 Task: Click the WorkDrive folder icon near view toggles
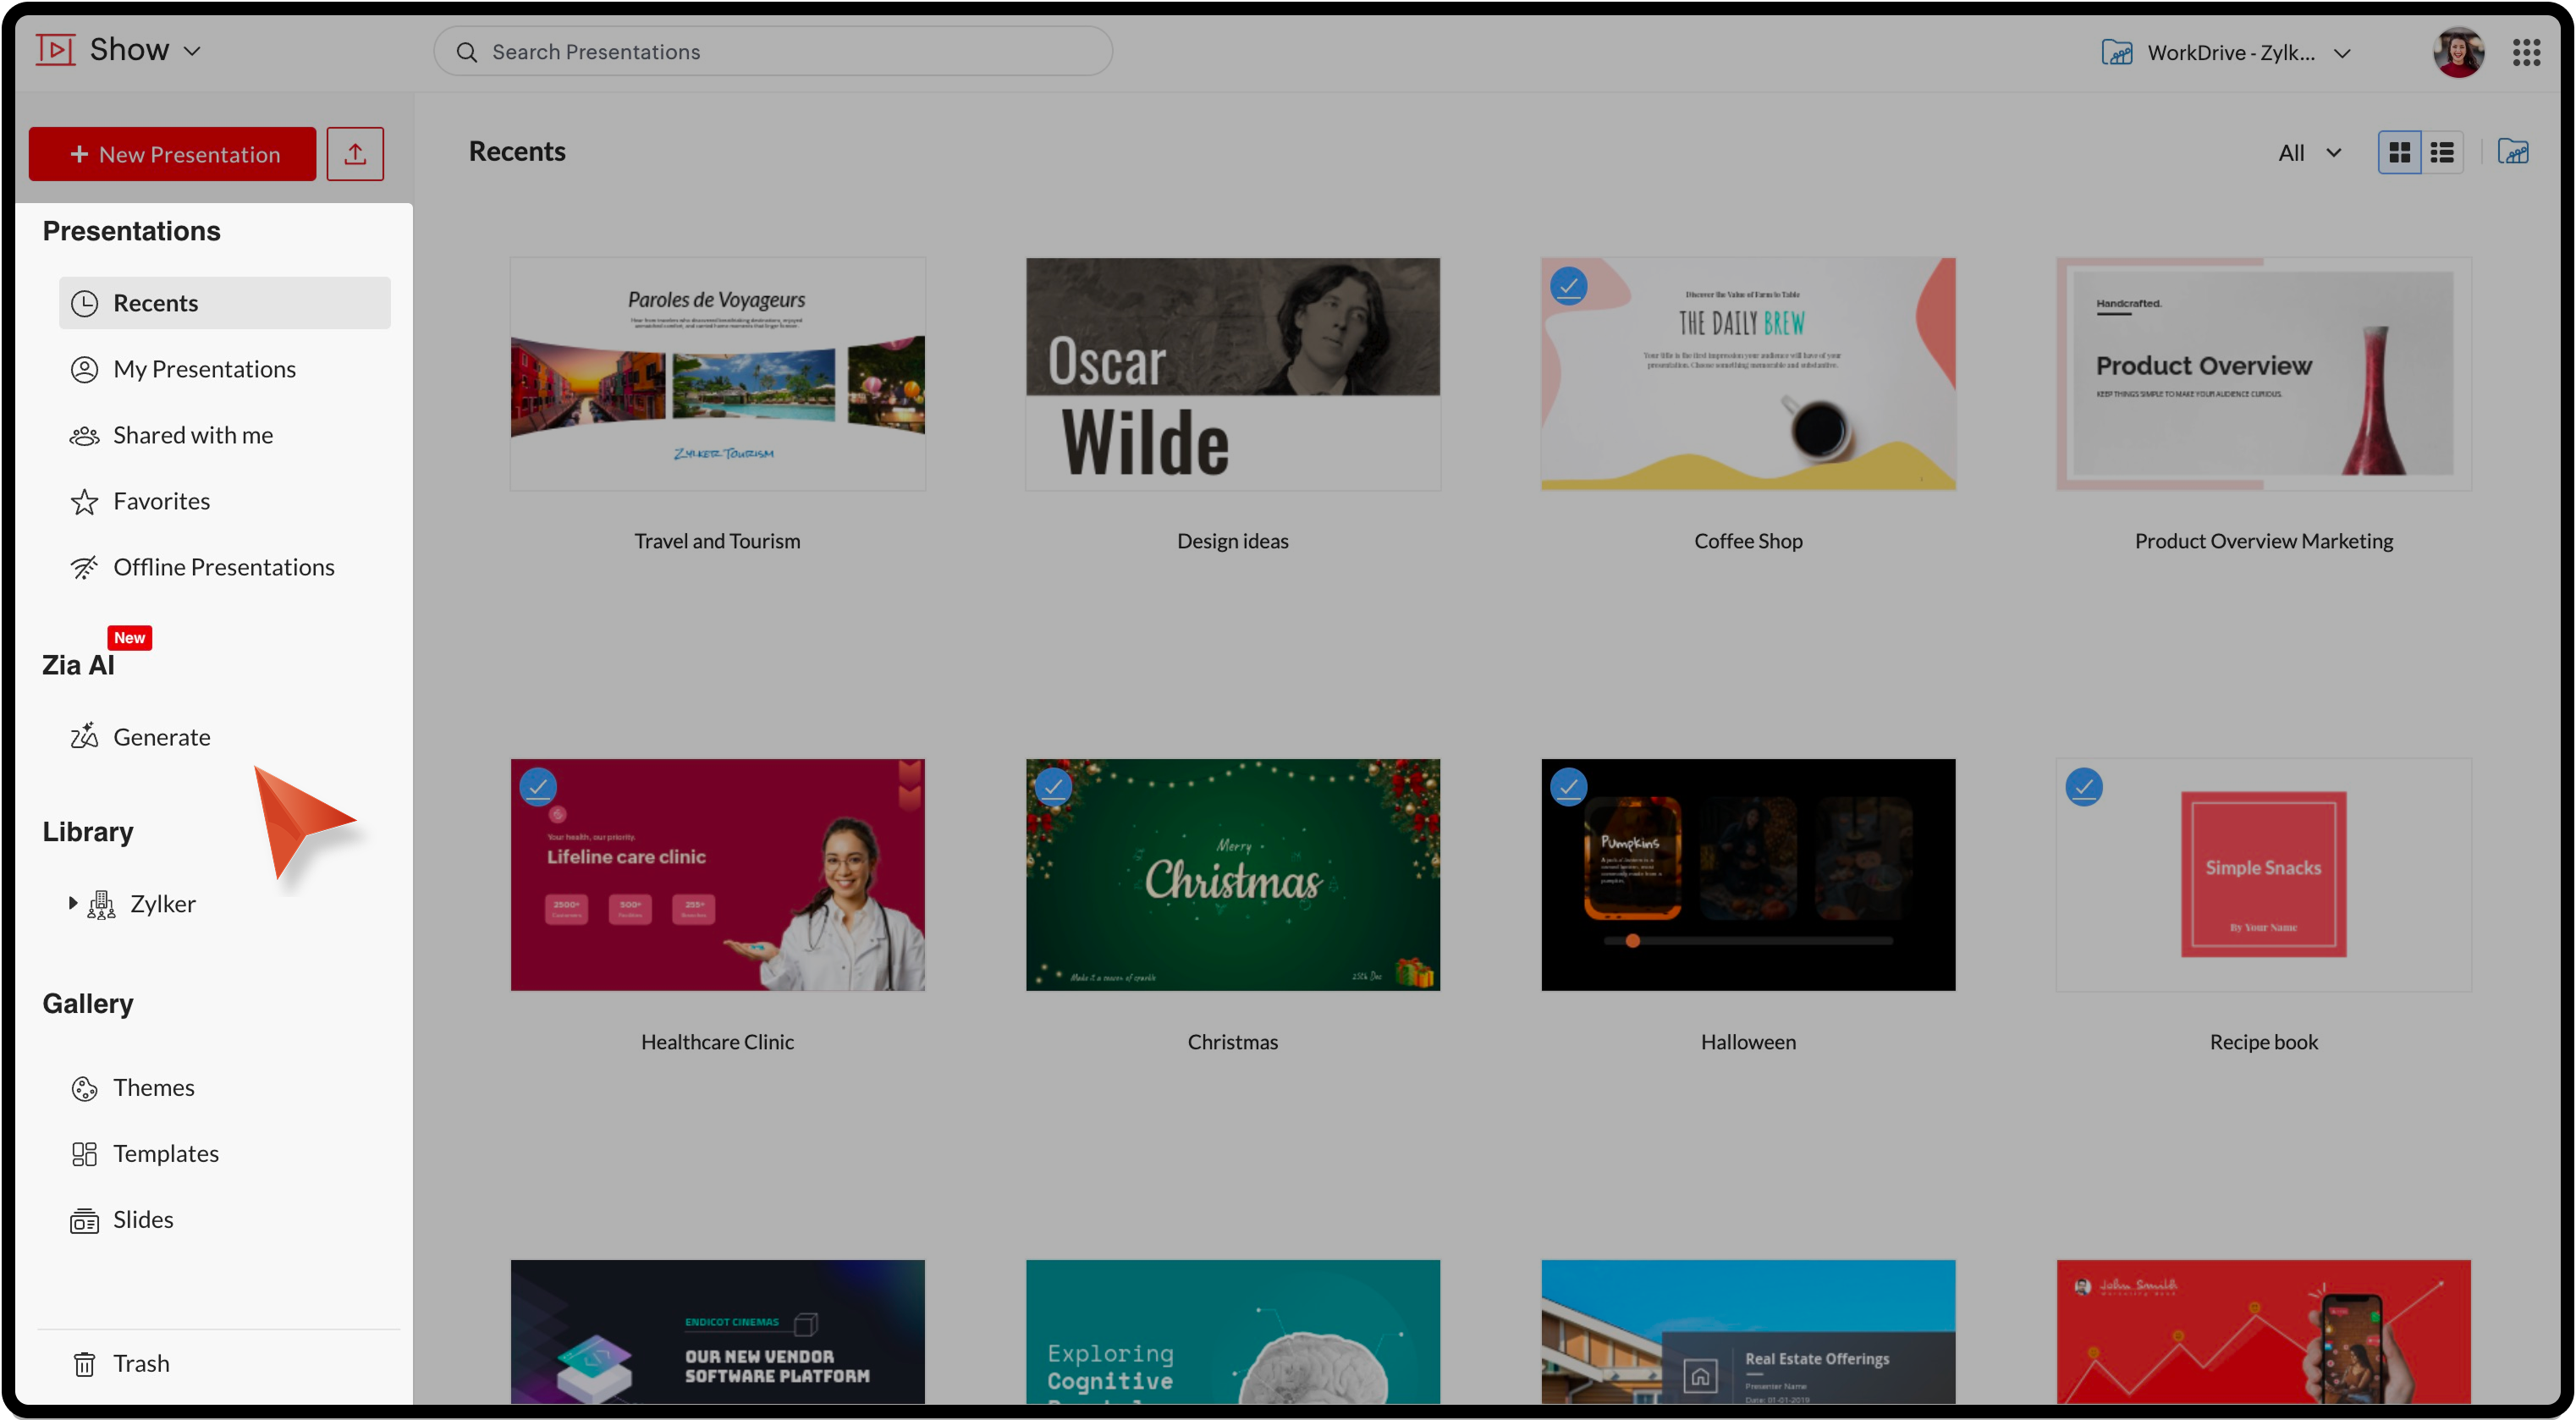pos(2513,152)
